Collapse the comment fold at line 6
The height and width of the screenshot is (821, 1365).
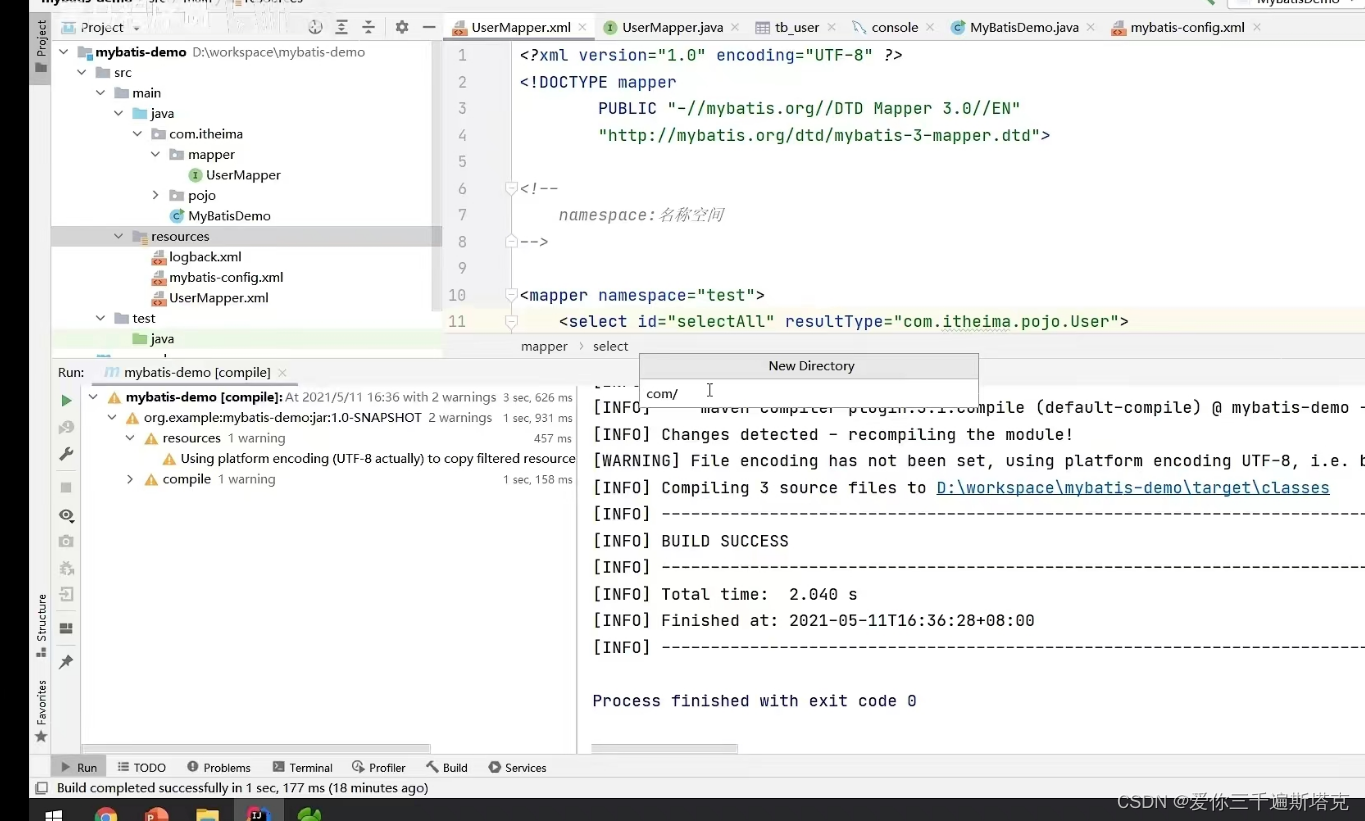pos(510,188)
